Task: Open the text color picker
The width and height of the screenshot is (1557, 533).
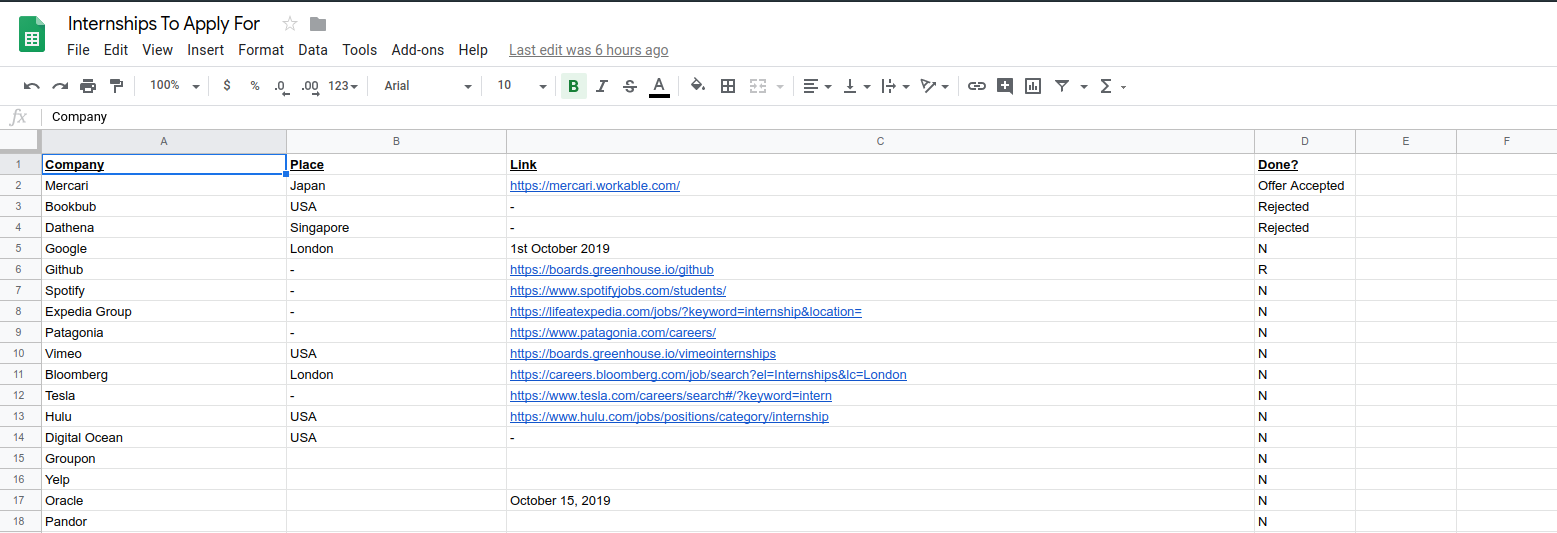Action: coord(658,86)
